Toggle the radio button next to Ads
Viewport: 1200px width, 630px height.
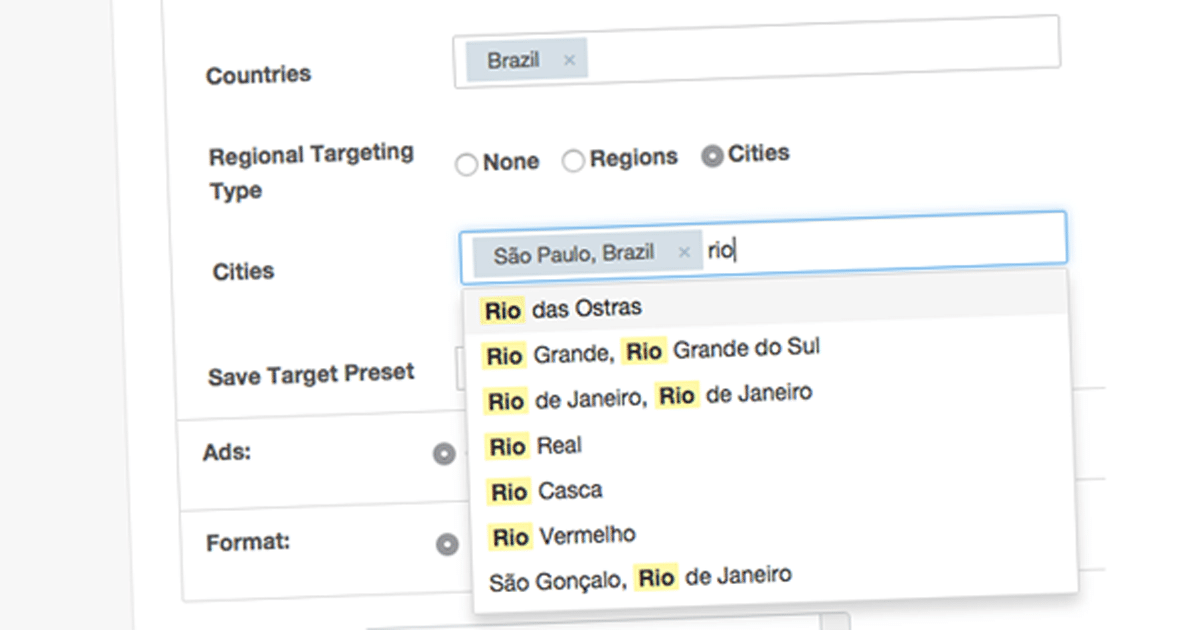[444, 455]
